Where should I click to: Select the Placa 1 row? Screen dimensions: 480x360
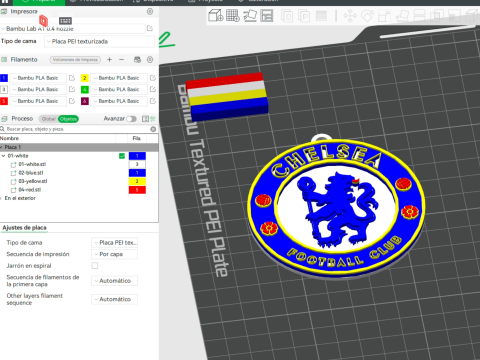(79, 147)
